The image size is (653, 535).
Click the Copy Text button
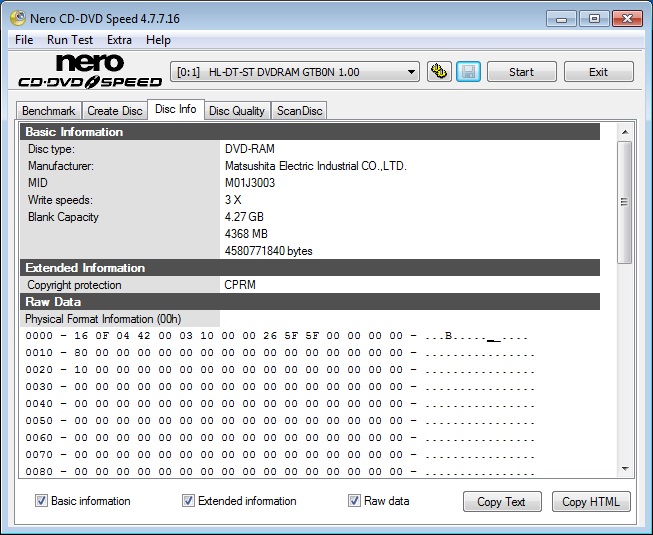tap(502, 502)
